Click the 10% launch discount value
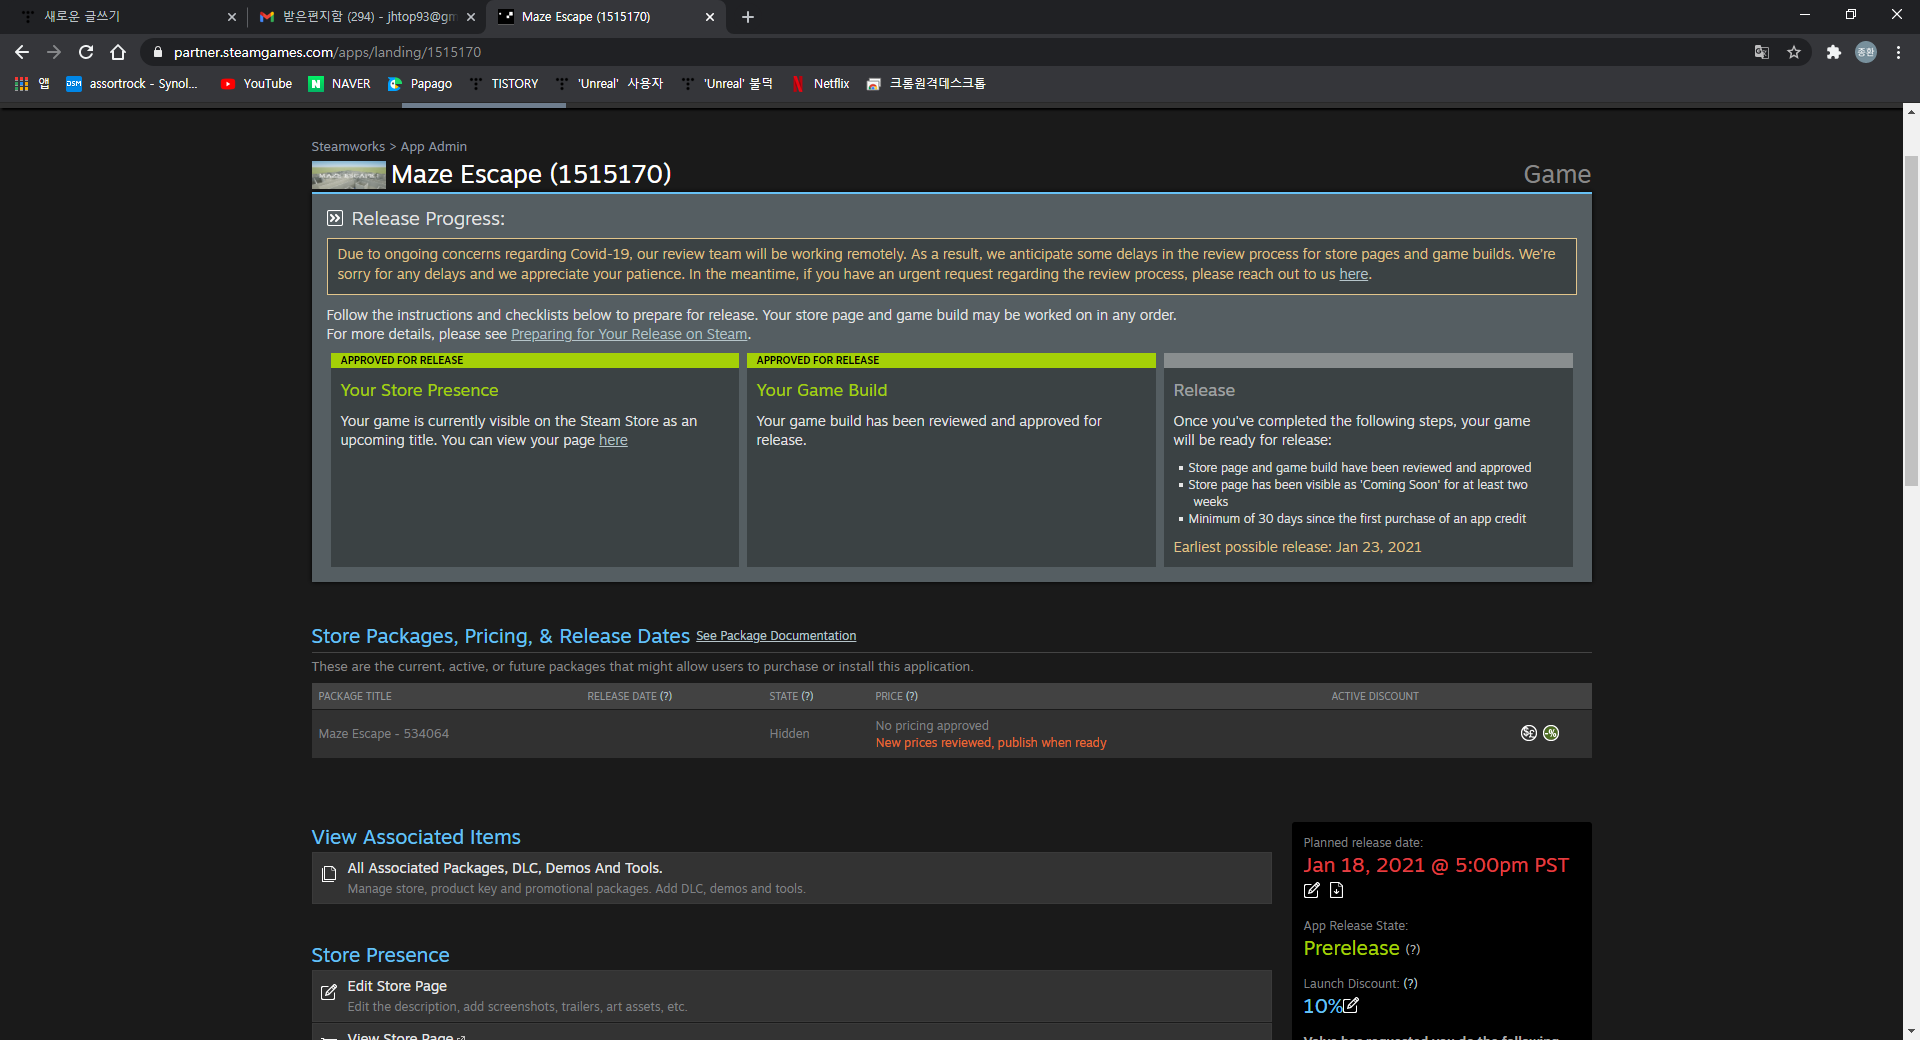This screenshot has height=1040, width=1920. [1322, 1006]
